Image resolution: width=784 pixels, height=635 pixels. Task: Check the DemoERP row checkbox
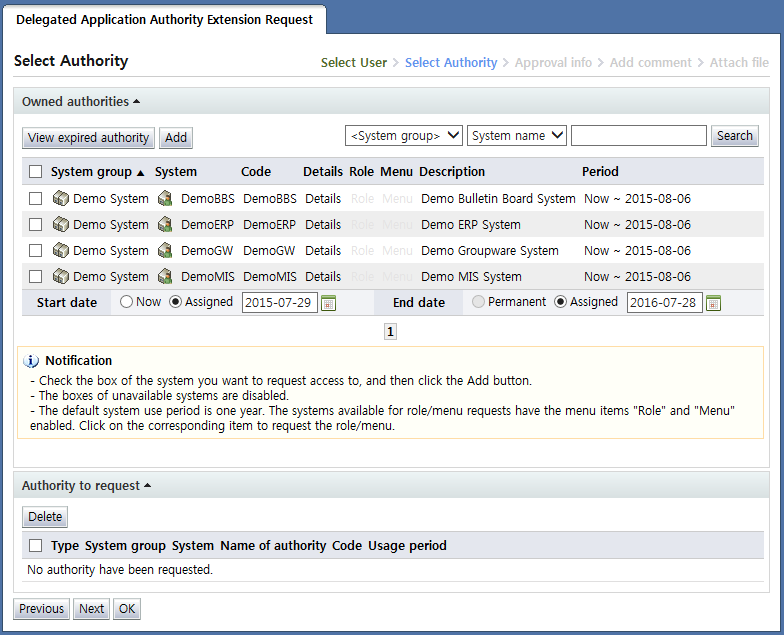pos(36,225)
